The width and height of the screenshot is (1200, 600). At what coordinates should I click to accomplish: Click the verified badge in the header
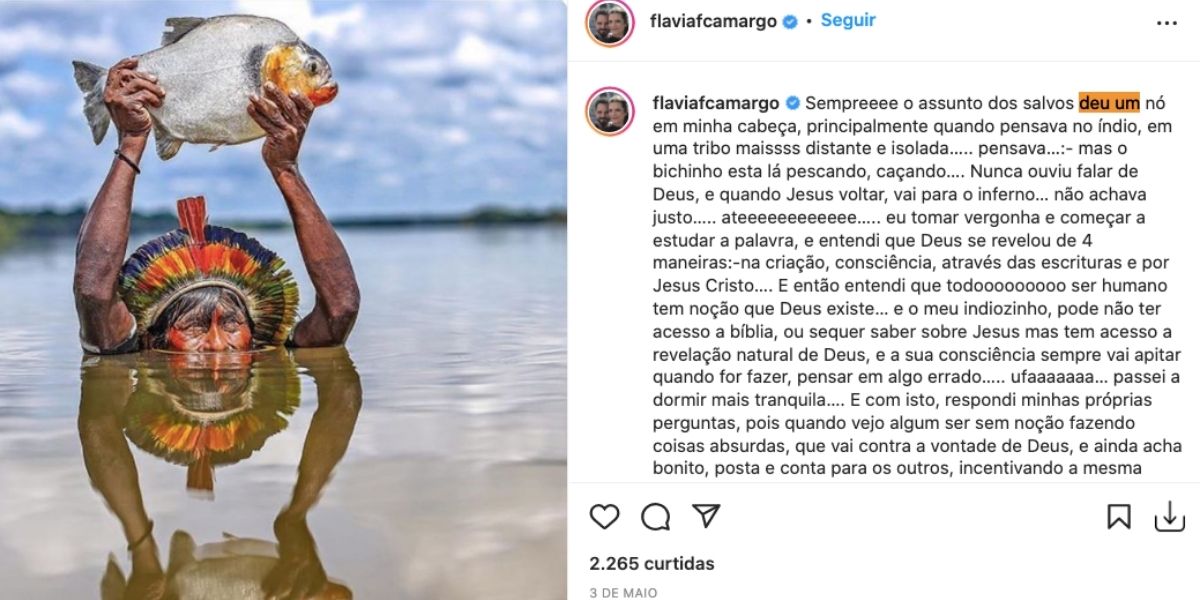click(790, 21)
